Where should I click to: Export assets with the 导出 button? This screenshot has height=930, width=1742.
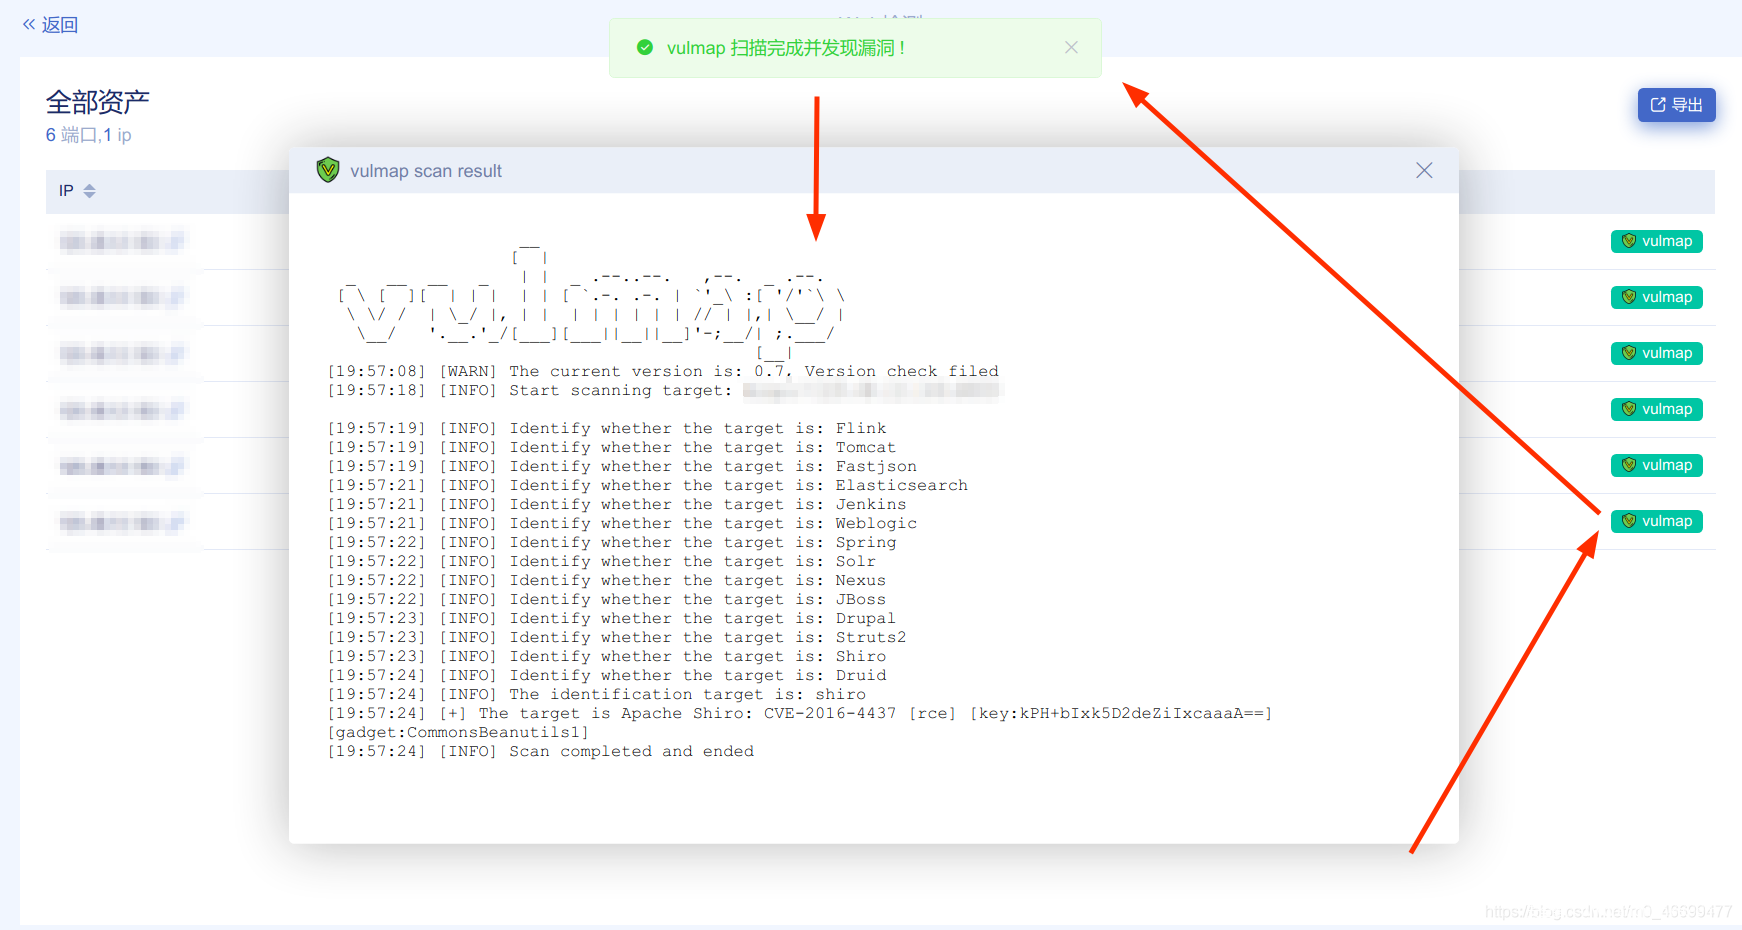1676,105
